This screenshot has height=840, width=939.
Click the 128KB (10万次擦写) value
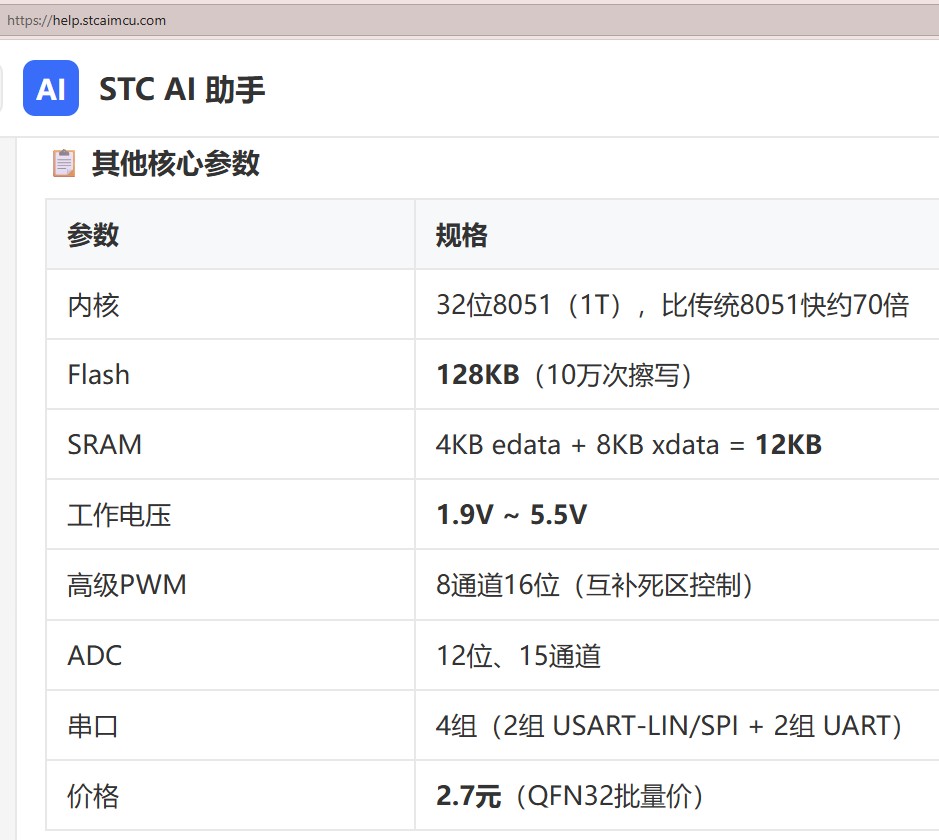[564, 375]
